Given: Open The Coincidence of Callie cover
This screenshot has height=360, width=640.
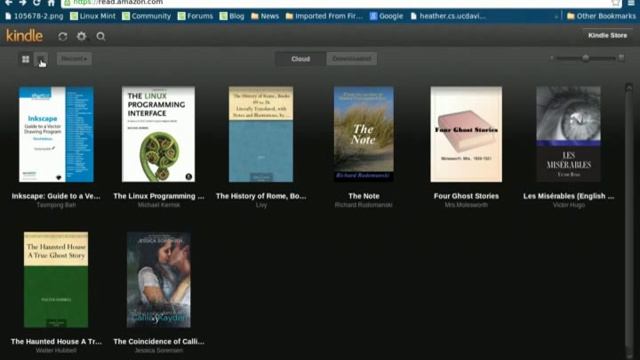Looking at the screenshot, I should click(158, 280).
